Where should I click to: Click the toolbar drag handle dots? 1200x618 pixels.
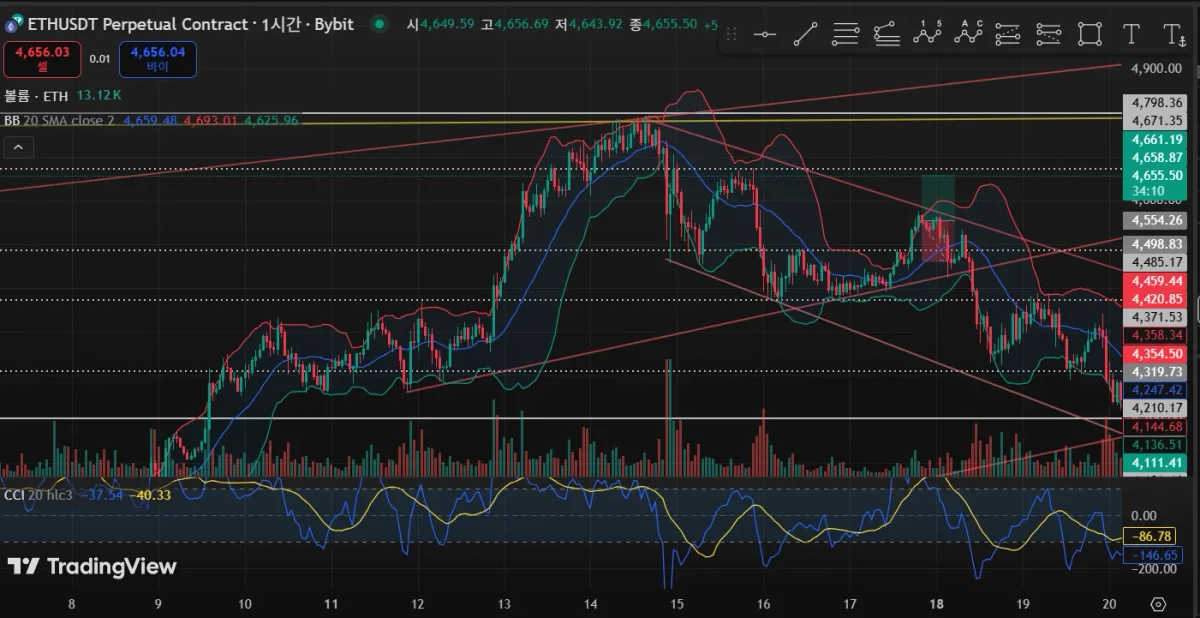[732, 34]
